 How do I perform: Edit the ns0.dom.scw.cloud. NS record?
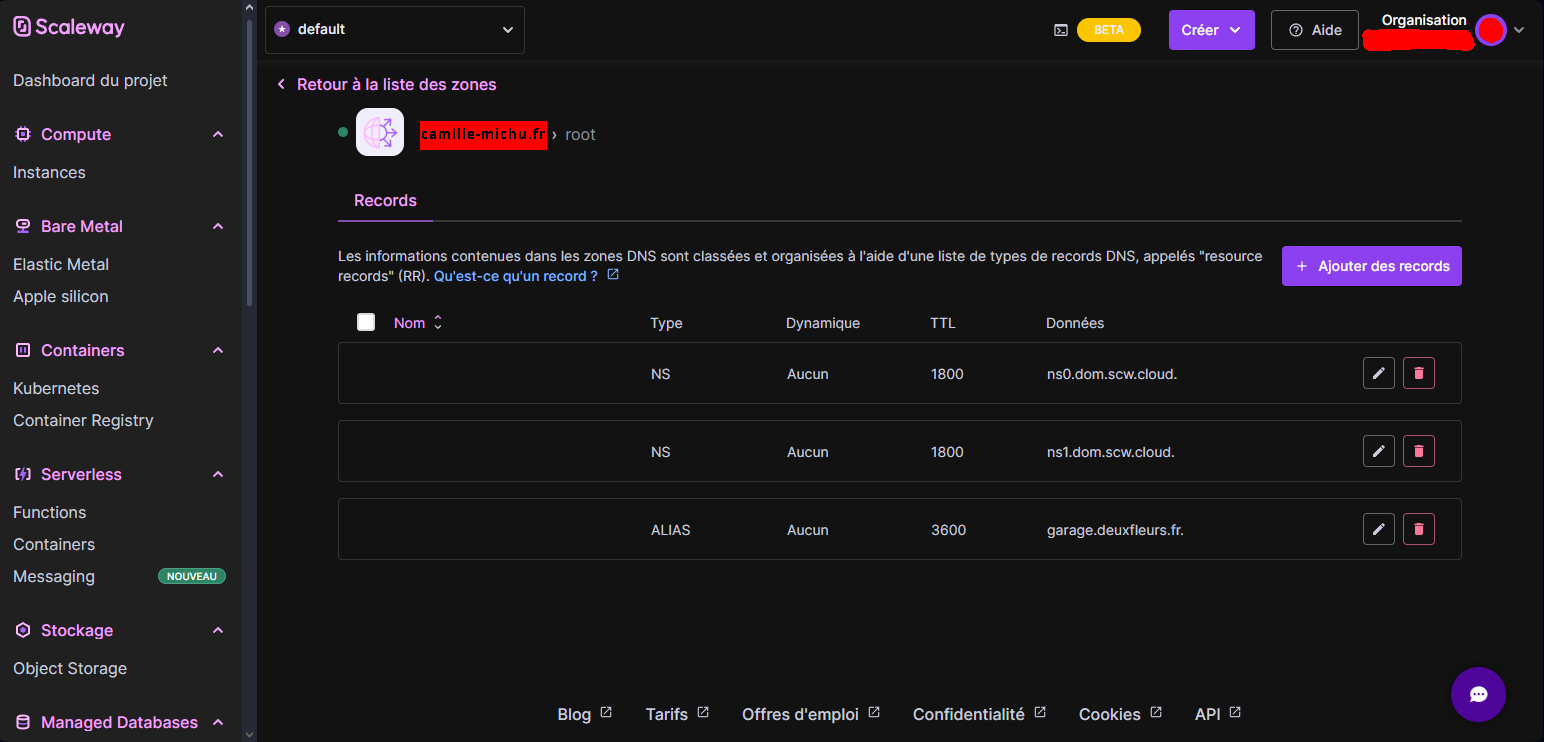pyautogui.click(x=1379, y=373)
